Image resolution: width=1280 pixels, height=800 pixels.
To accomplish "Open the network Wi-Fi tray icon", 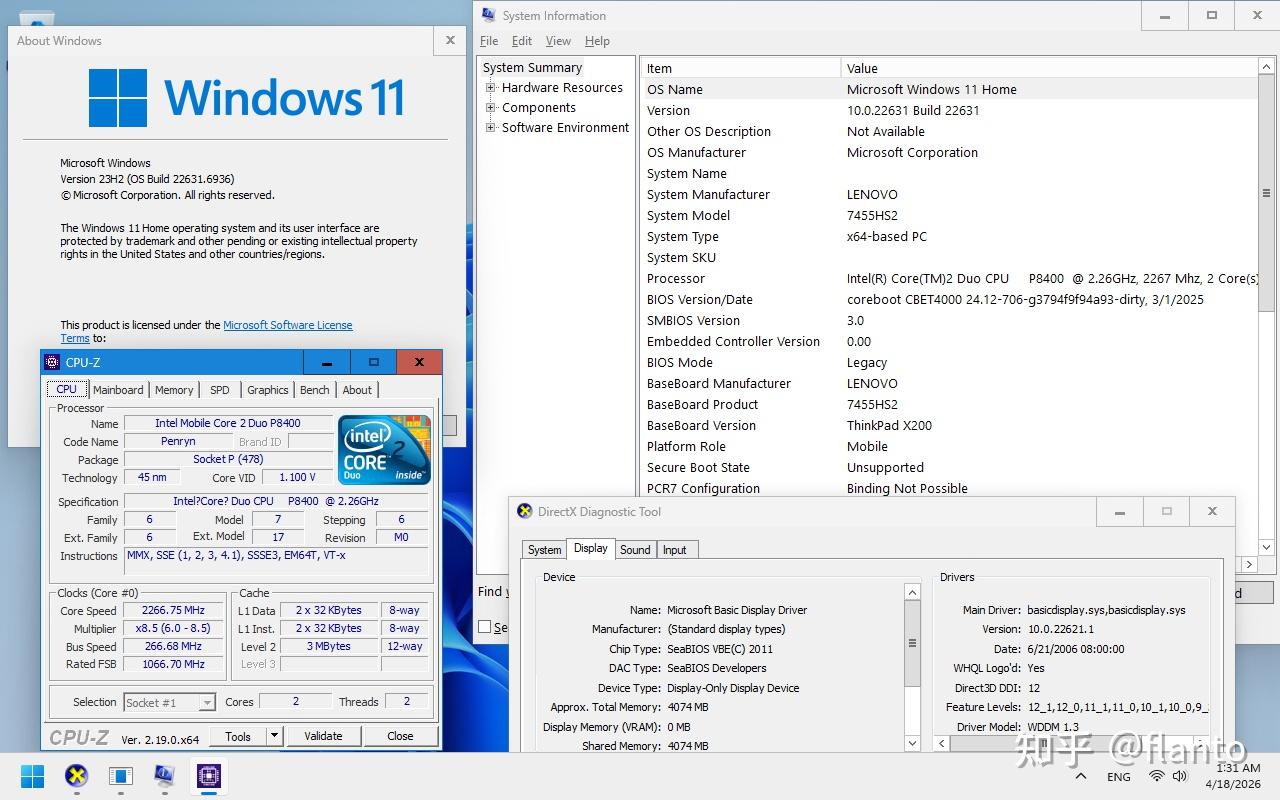I will click(1157, 776).
